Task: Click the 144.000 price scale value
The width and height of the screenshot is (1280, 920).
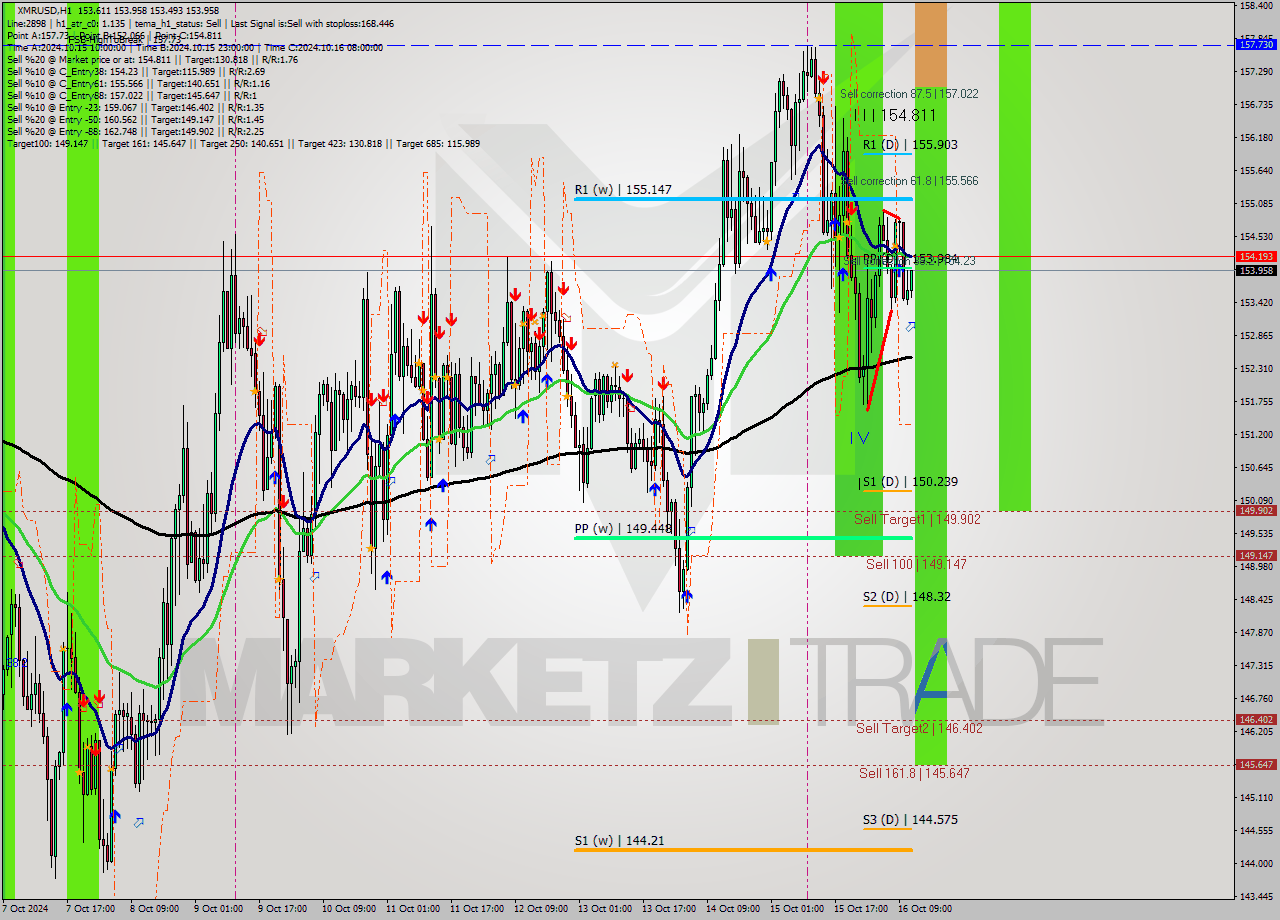Action: 1254,863
